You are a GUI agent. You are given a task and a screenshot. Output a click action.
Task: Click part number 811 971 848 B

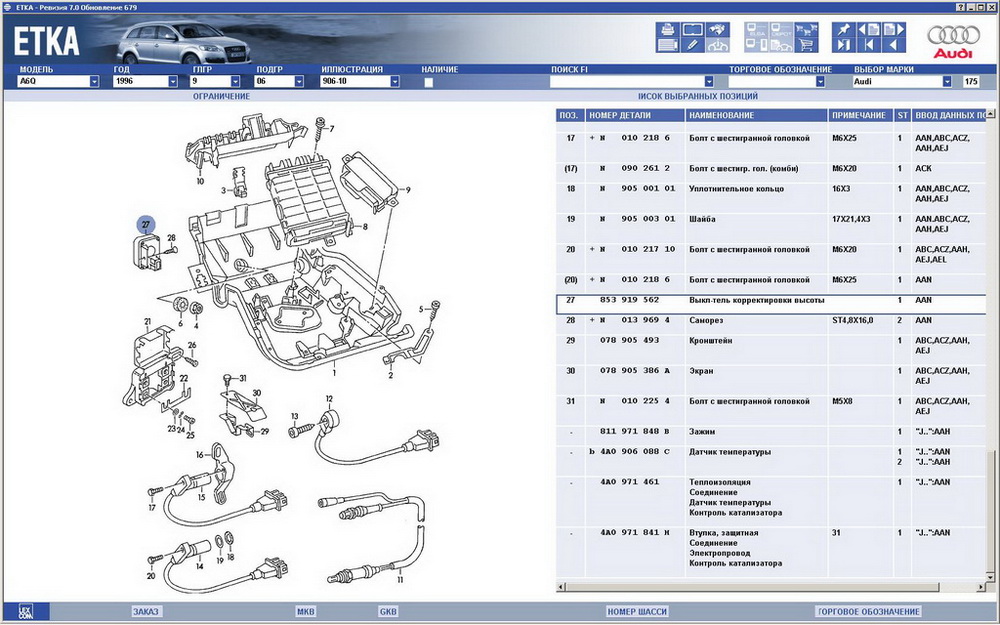[x=634, y=432]
